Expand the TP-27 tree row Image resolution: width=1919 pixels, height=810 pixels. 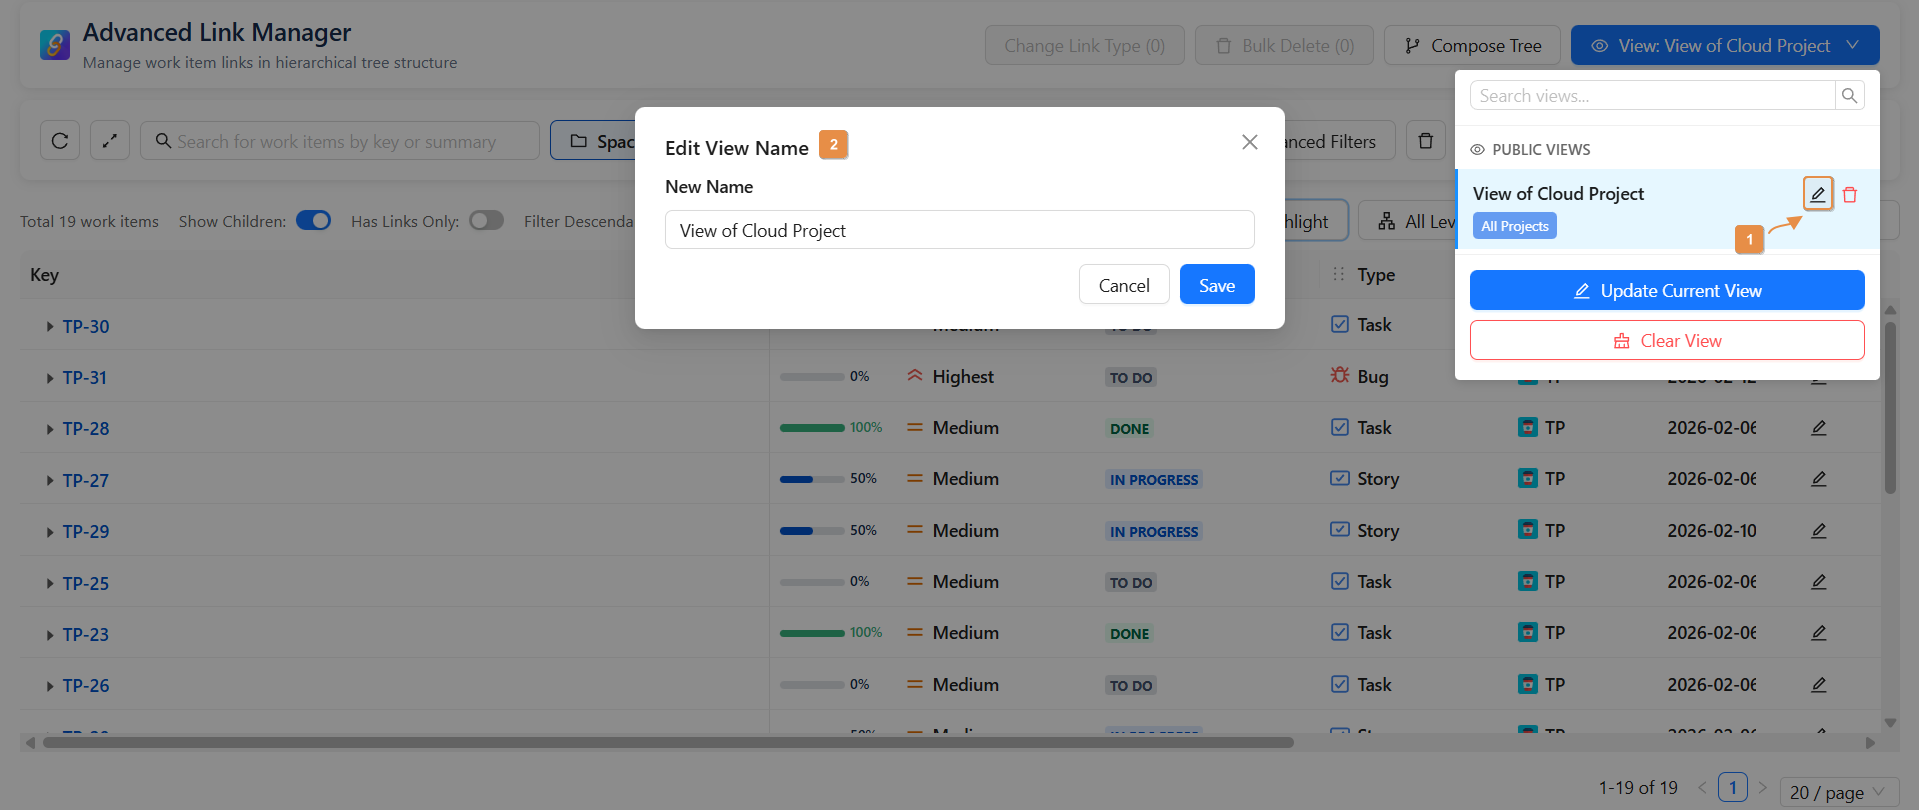click(49, 481)
